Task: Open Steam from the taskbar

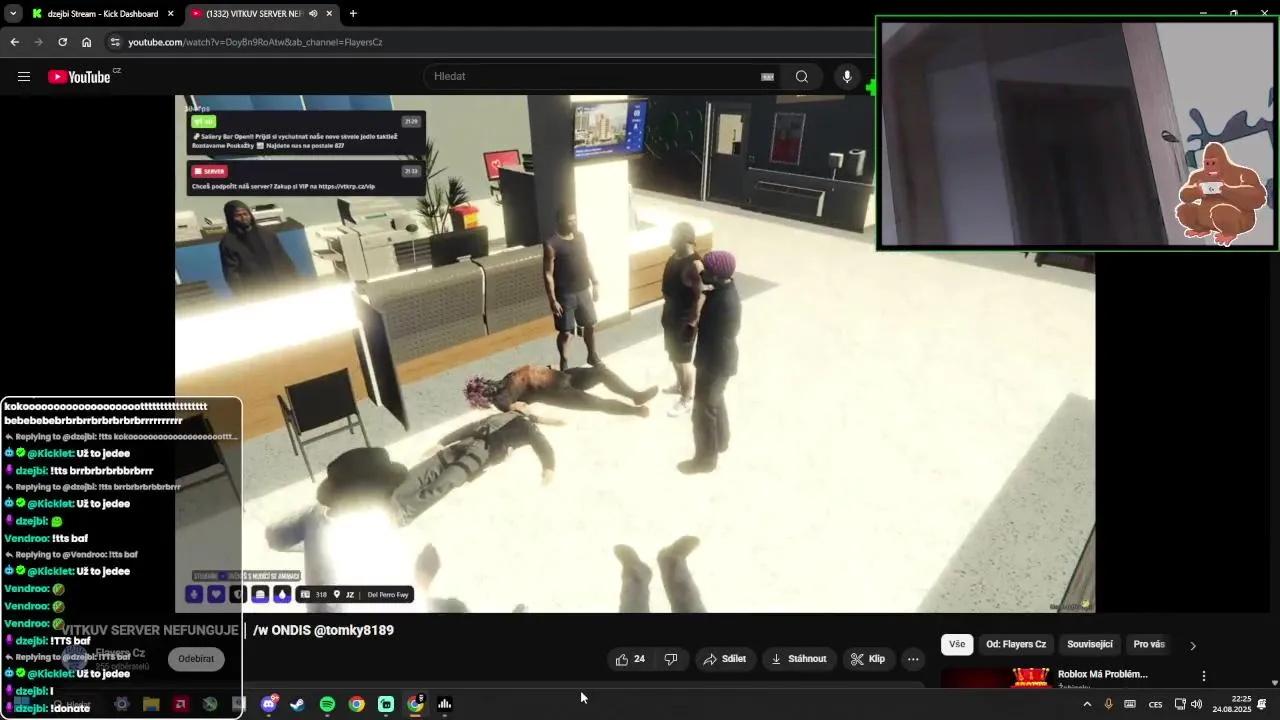Action: (x=297, y=704)
